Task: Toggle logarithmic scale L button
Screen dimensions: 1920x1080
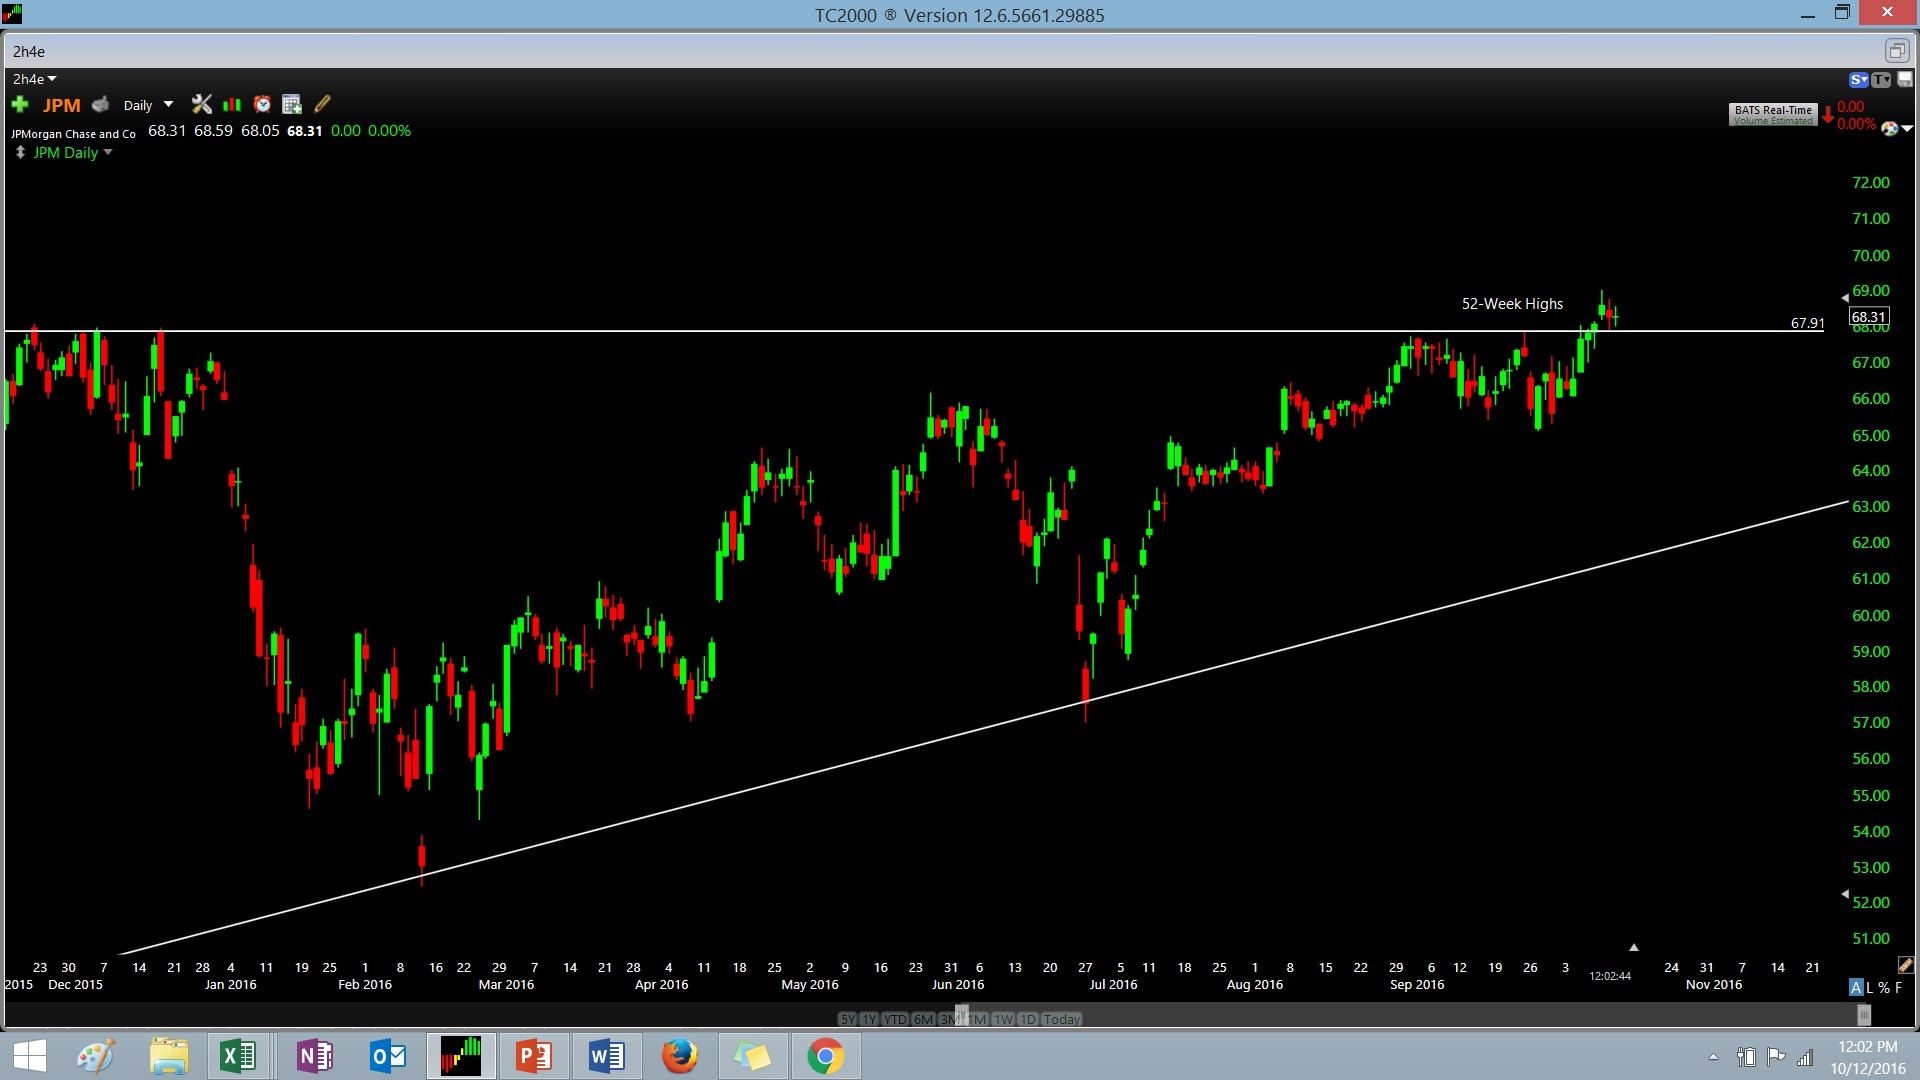Action: click(x=1869, y=987)
